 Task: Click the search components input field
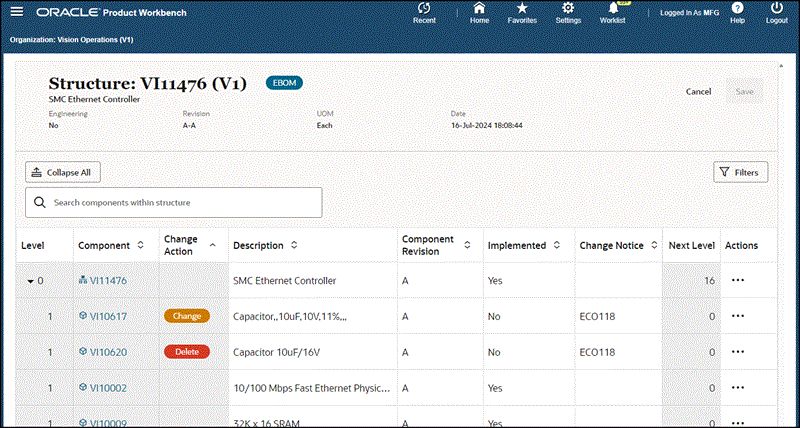173,203
